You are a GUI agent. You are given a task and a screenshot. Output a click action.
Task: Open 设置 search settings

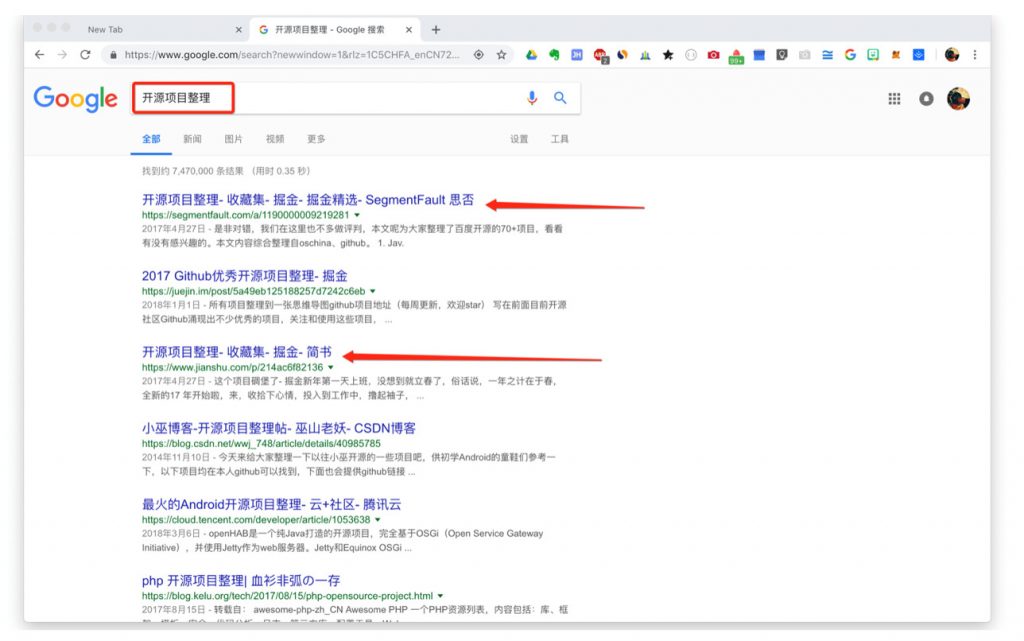pos(519,139)
